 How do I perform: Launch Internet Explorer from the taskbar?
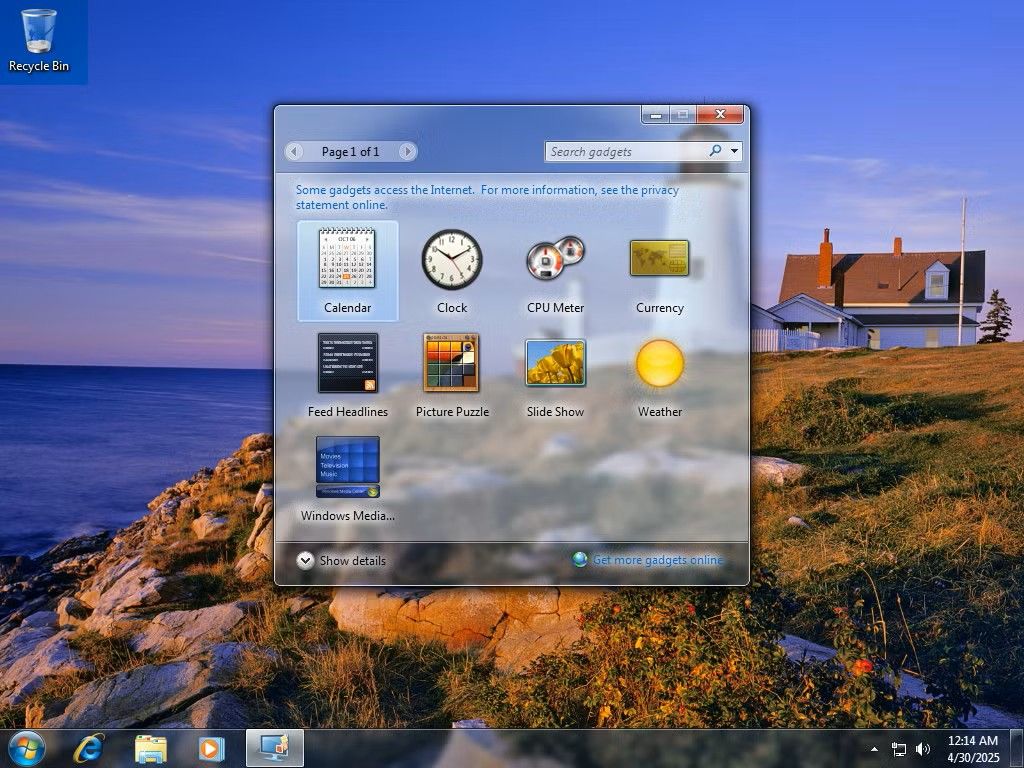pos(90,747)
